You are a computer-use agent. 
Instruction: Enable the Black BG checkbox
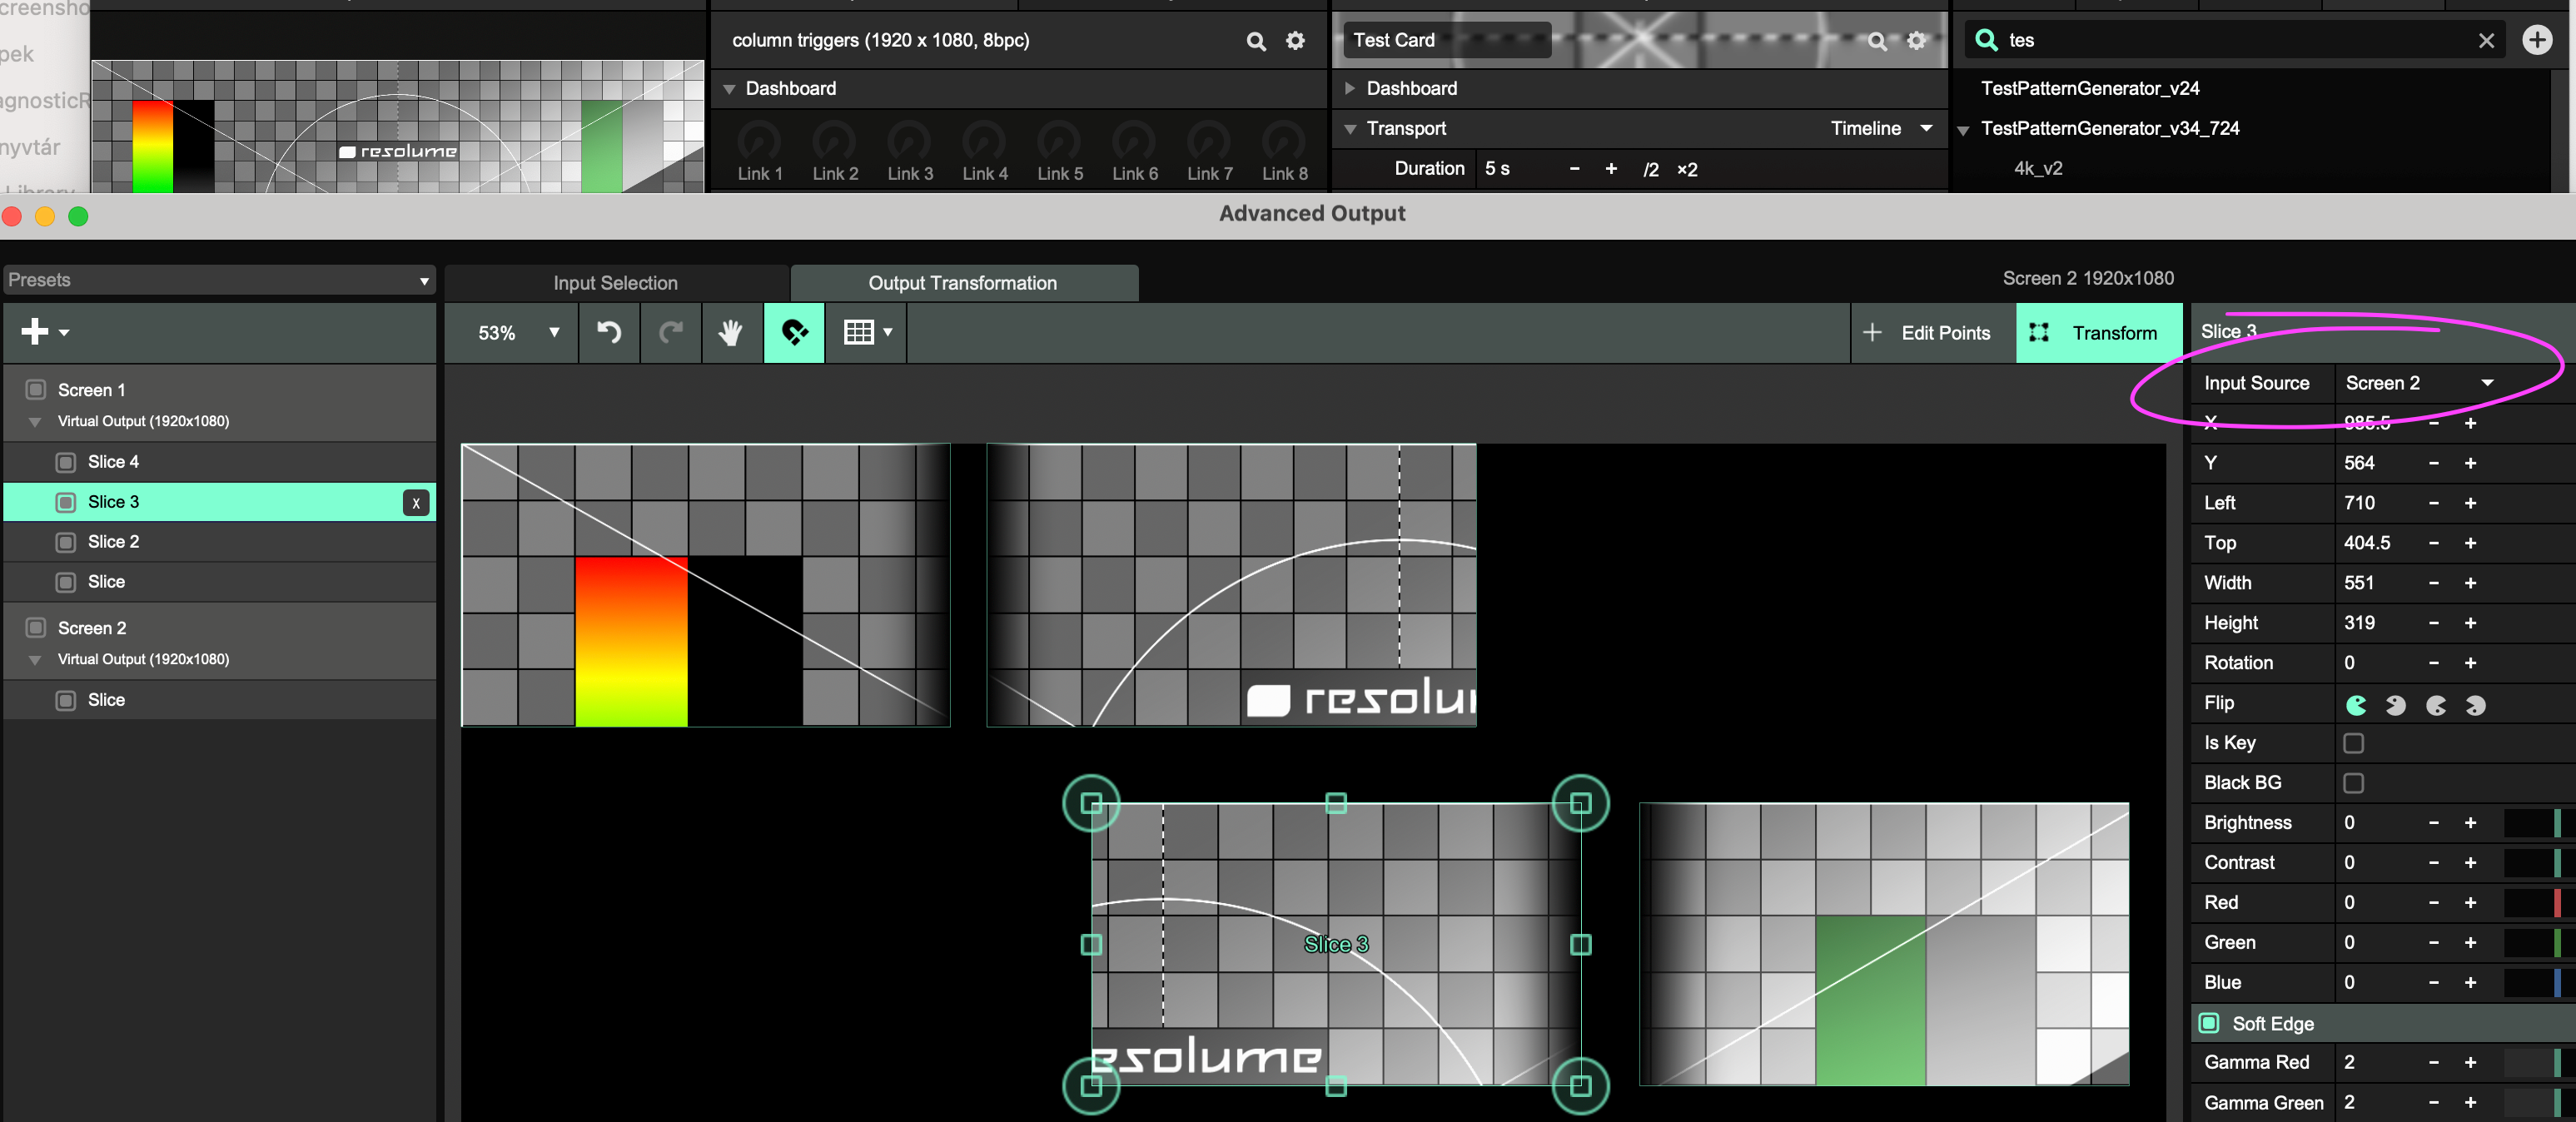(2353, 783)
